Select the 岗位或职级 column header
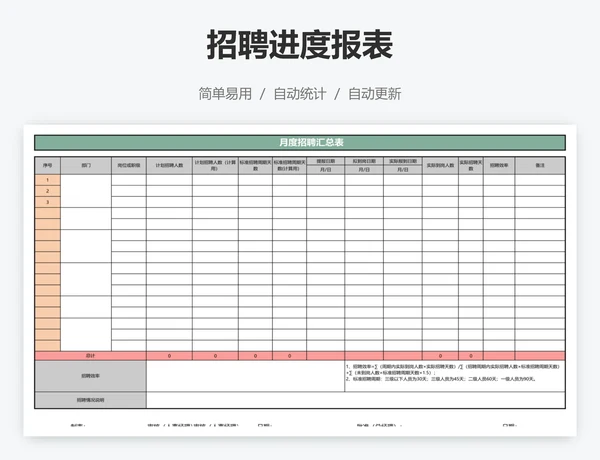Screen dimensions: 600x460 pos(129,166)
